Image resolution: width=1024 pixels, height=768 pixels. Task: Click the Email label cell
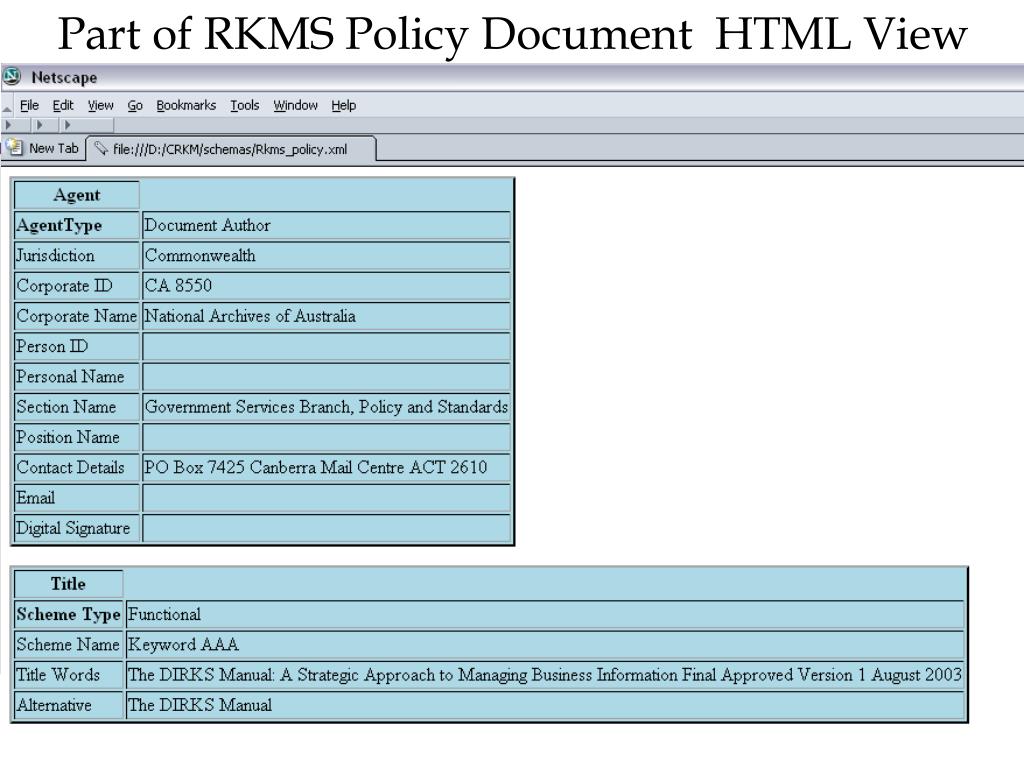point(76,498)
